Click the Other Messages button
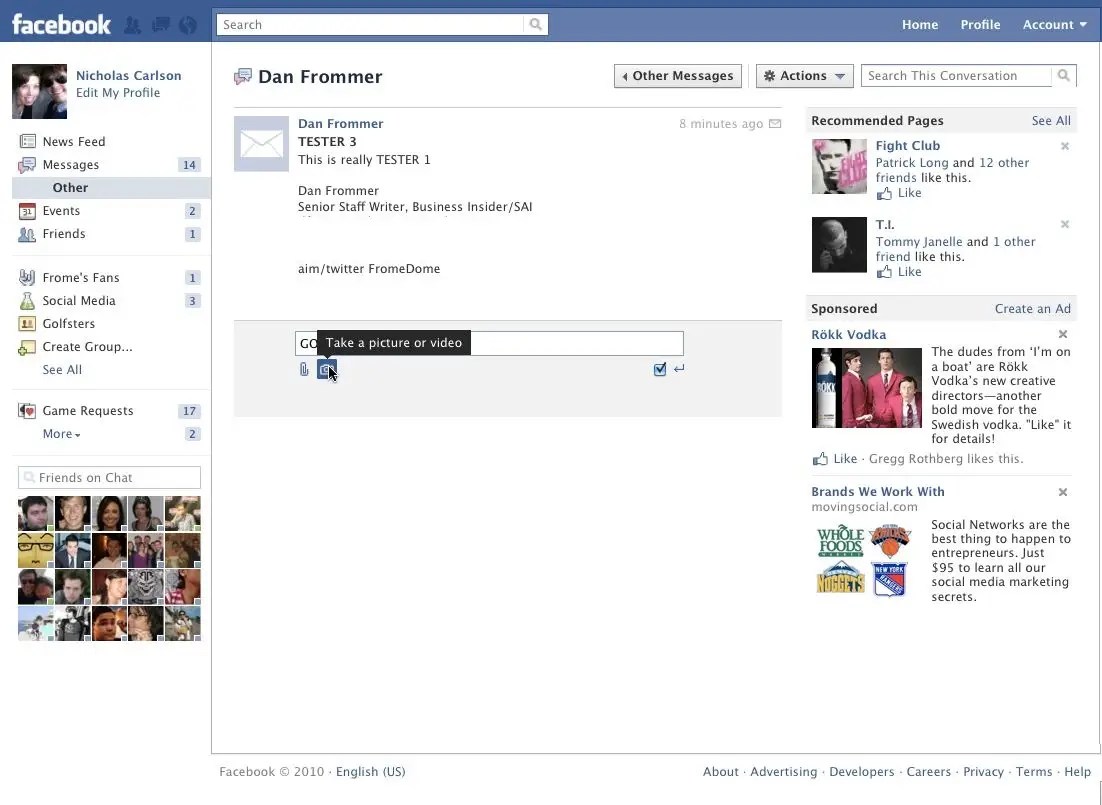This screenshot has height=805, width=1102. 677,75
